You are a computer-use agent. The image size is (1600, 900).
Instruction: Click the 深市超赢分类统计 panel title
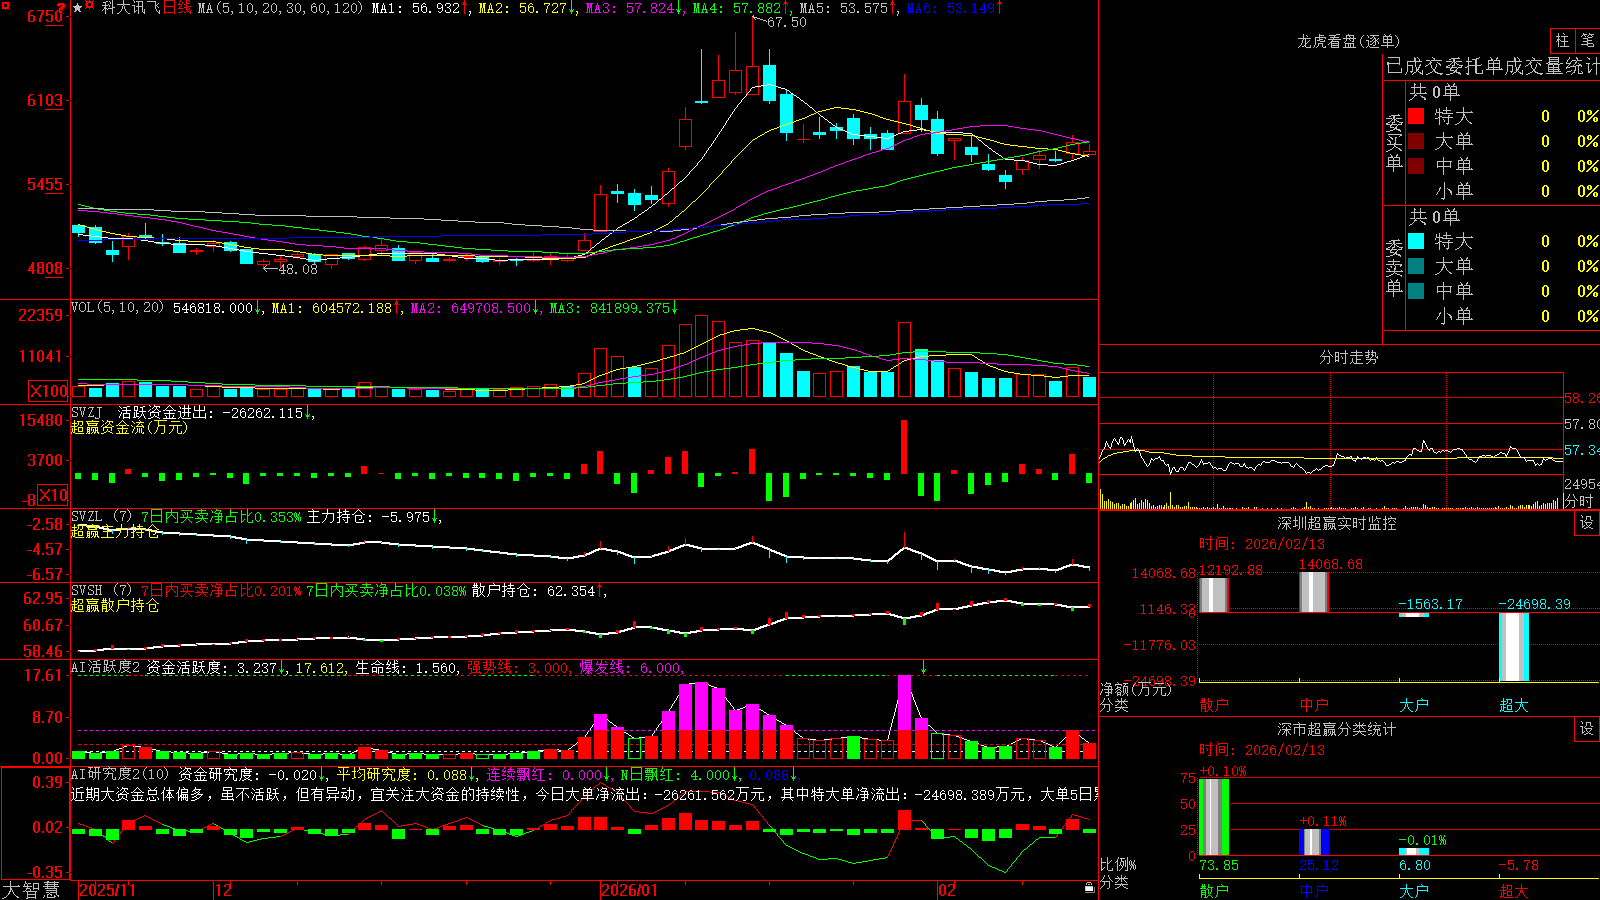coord(1337,729)
